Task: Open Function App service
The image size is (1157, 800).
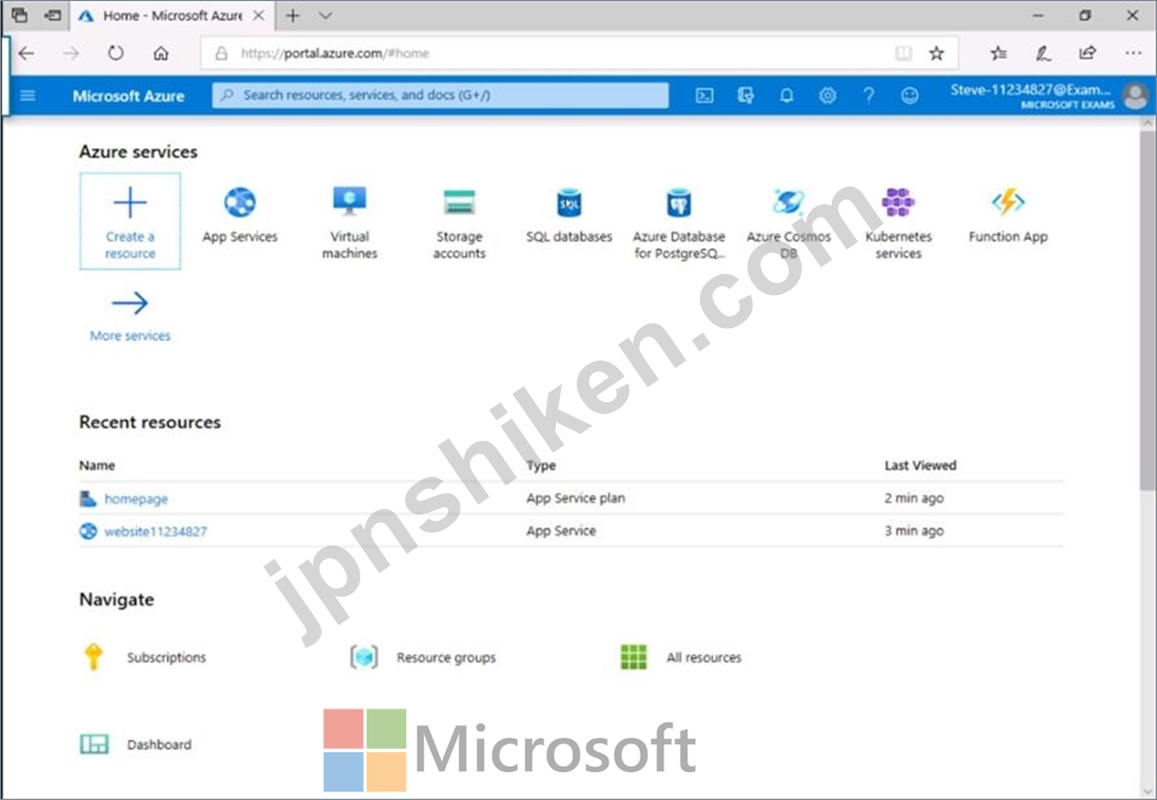Action: [x=1008, y=215]
